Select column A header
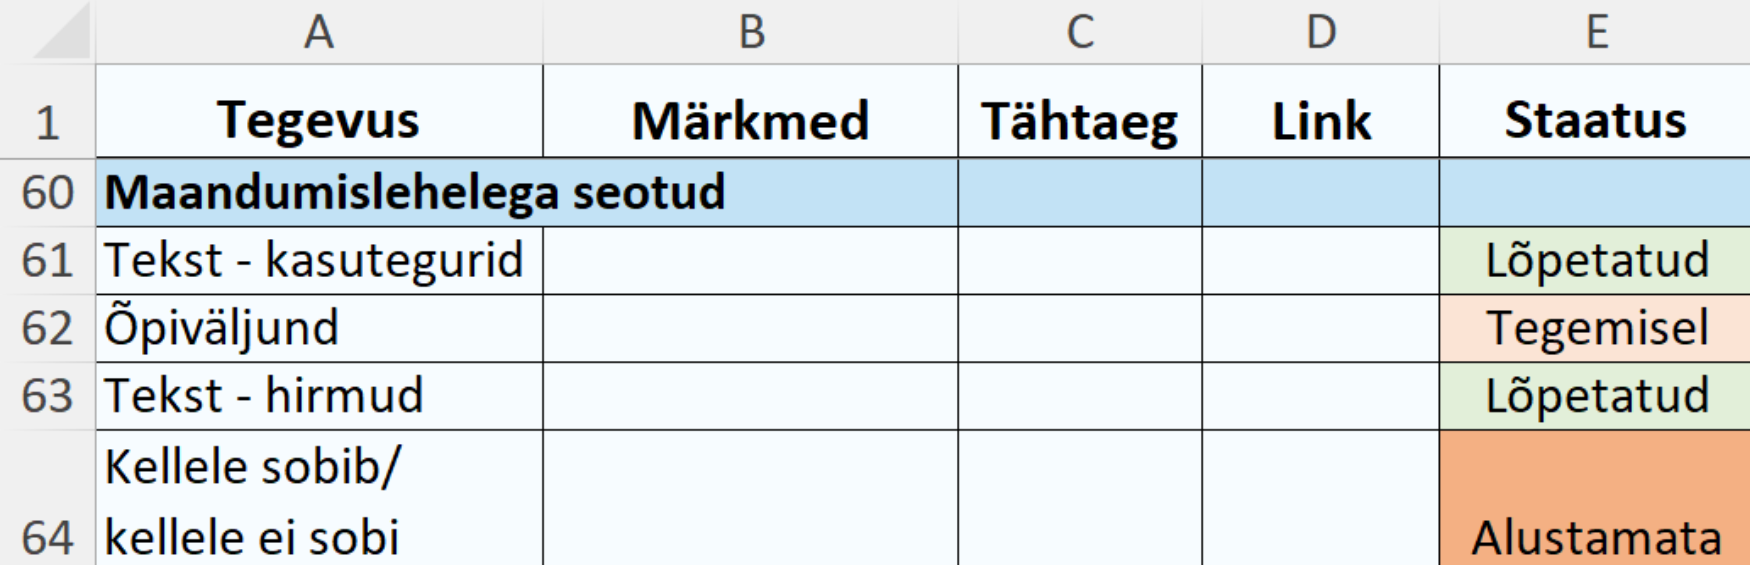1750x565 pixels. click(319, 32)
